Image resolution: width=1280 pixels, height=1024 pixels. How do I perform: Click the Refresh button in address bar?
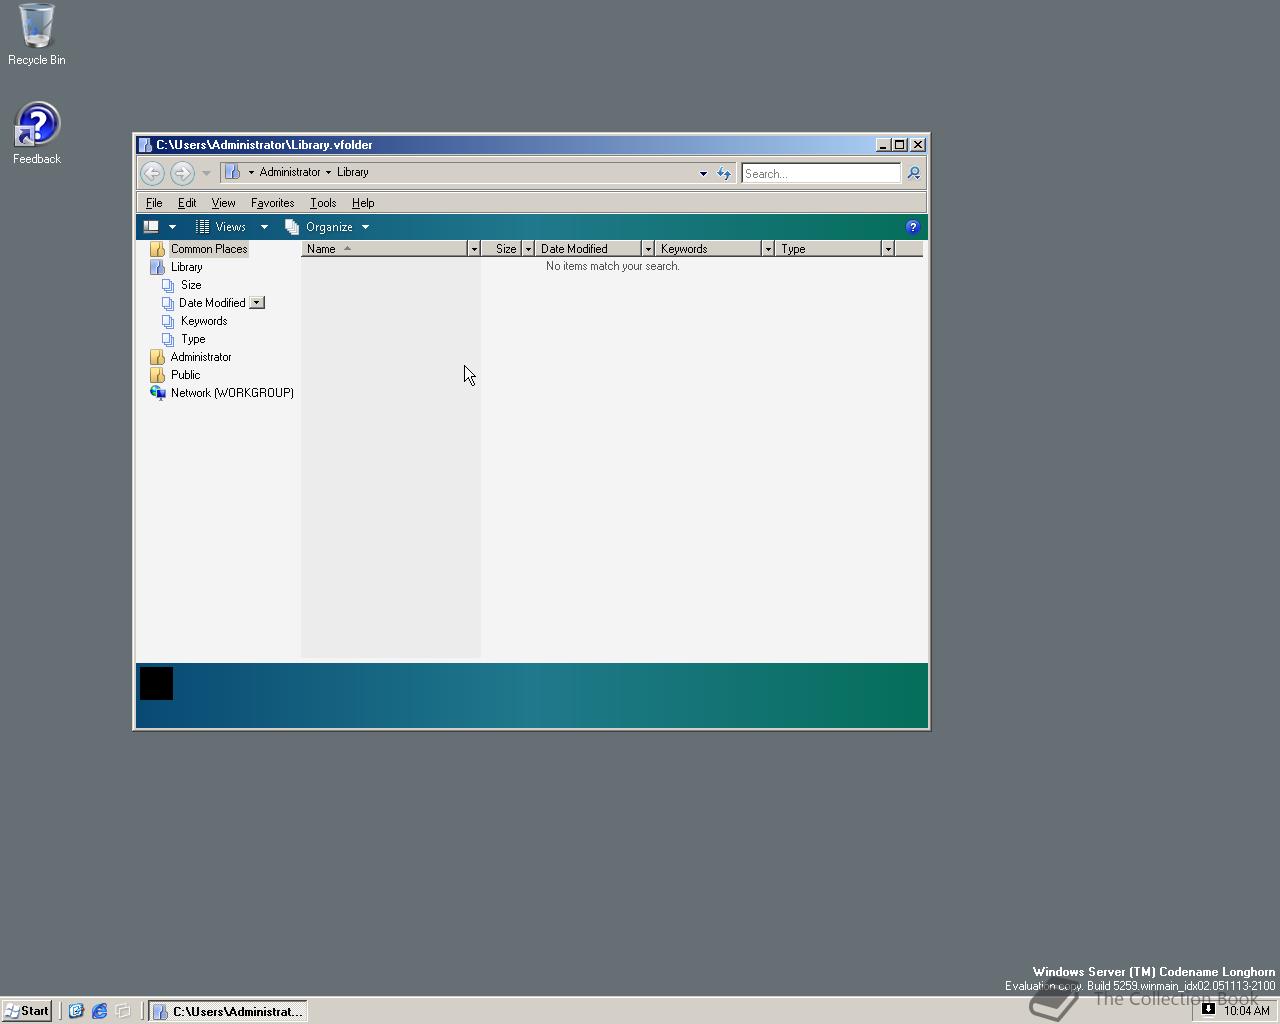724,173
